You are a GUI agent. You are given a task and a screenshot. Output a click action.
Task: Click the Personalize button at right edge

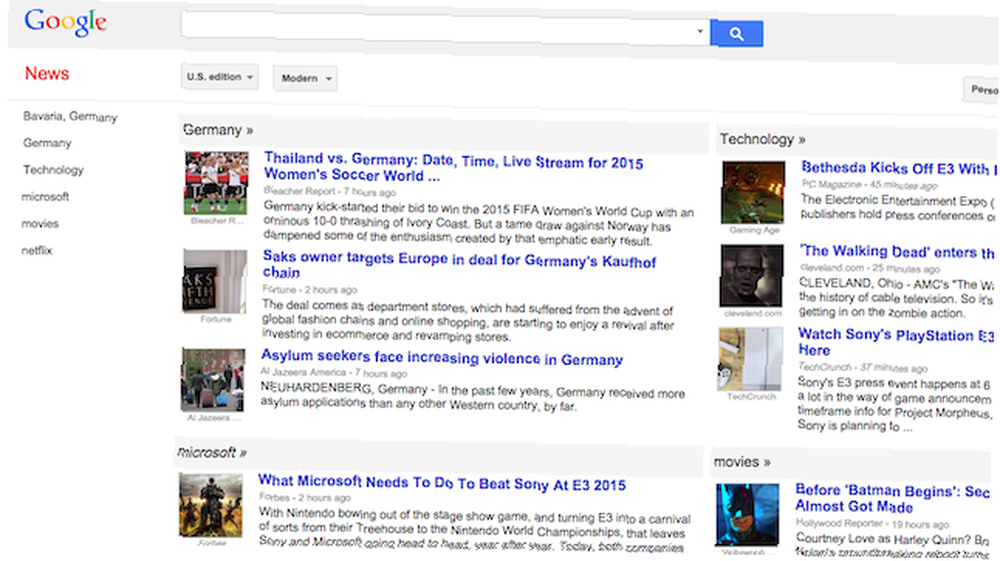(x=981, y=90)
